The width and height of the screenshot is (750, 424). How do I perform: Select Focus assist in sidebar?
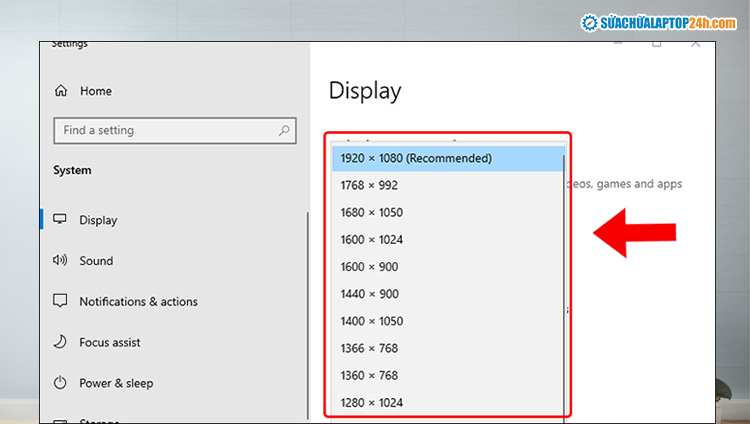click(x=110, y=342)
